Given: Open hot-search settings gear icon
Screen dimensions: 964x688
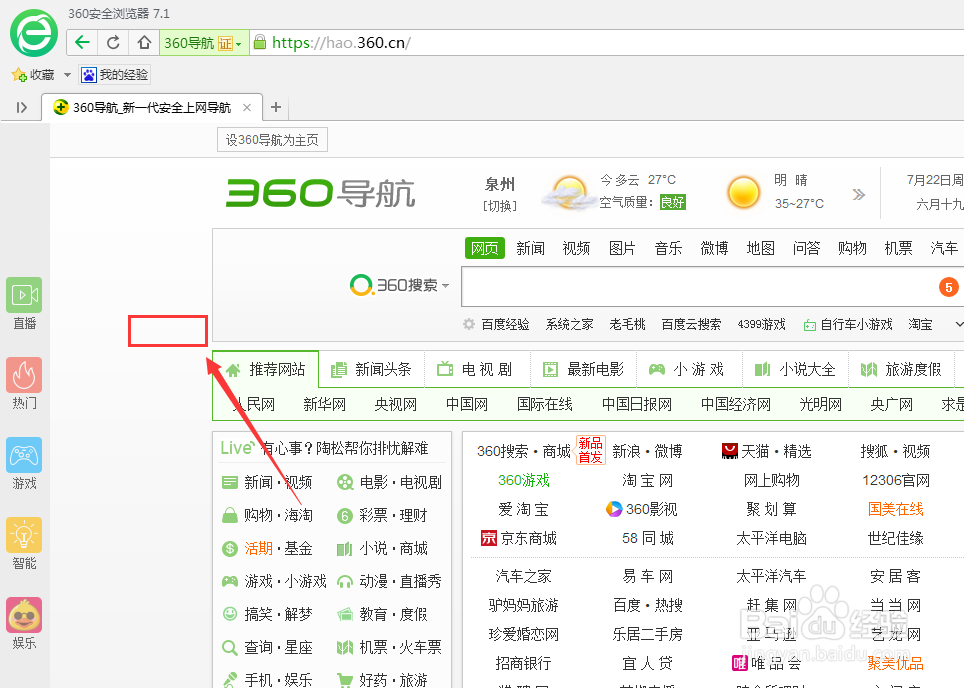Looking at the screenshot, I should [x=469, y=324].
